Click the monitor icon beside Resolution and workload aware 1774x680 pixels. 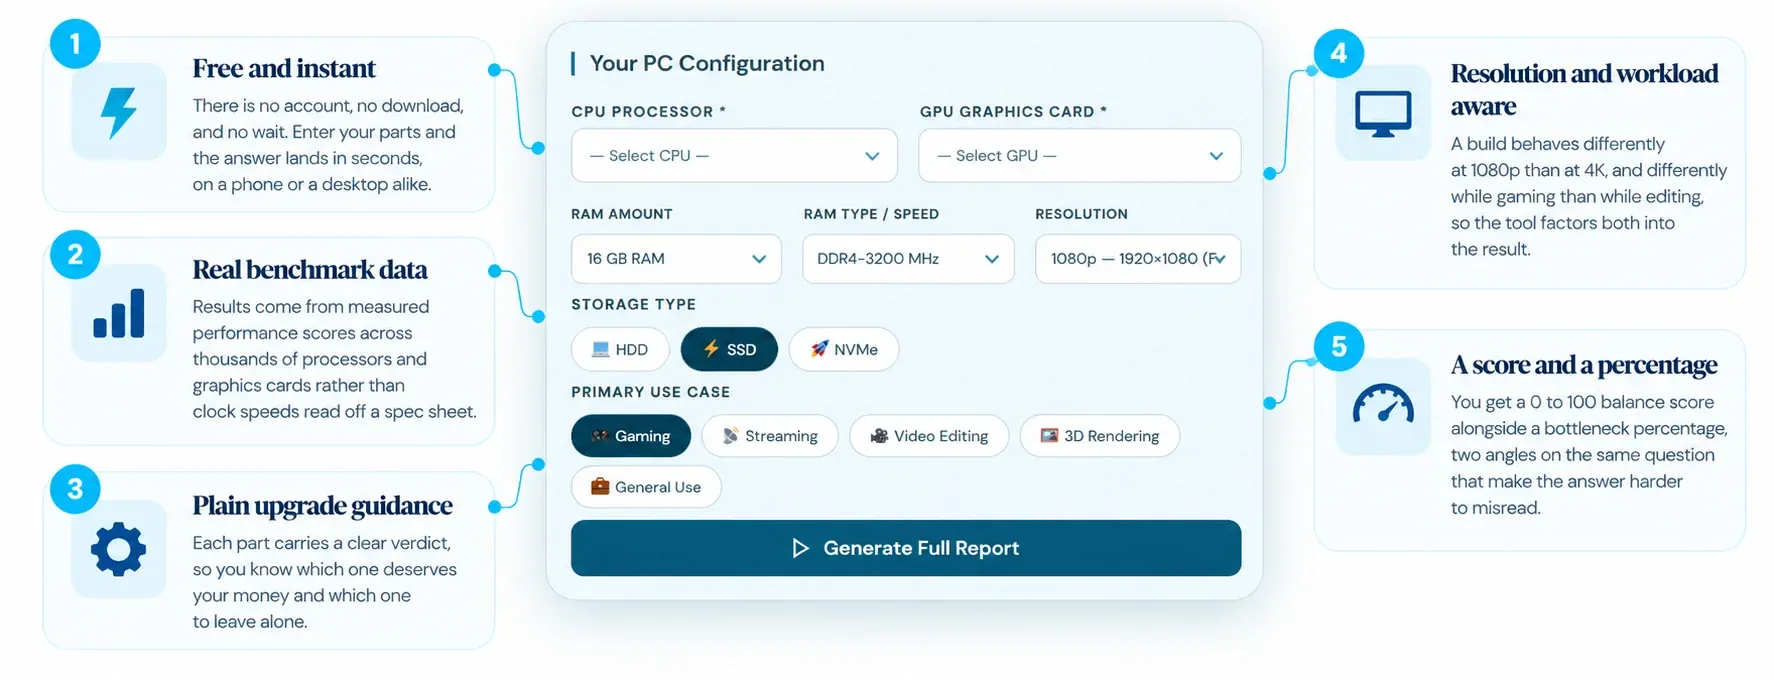pyautogui.click(x=1383, y=114)
